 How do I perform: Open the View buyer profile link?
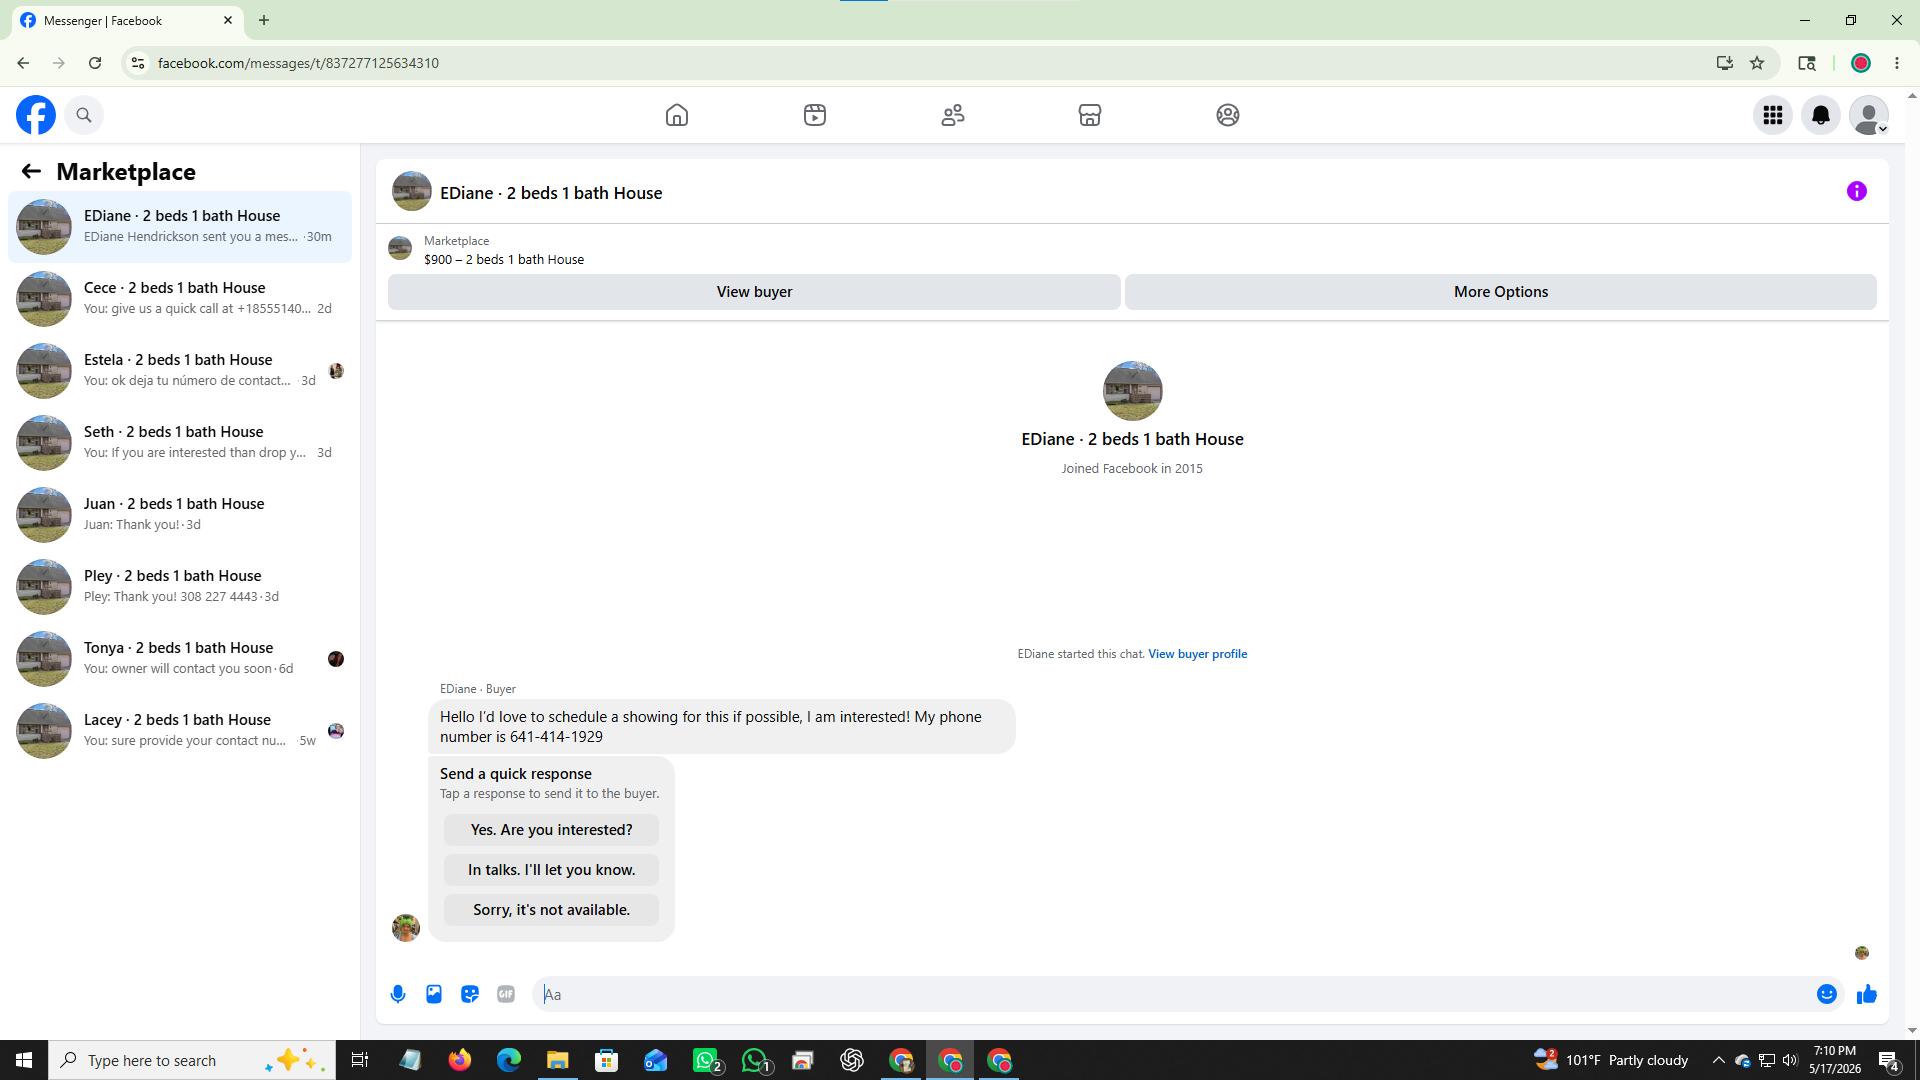coord(1197,654)
